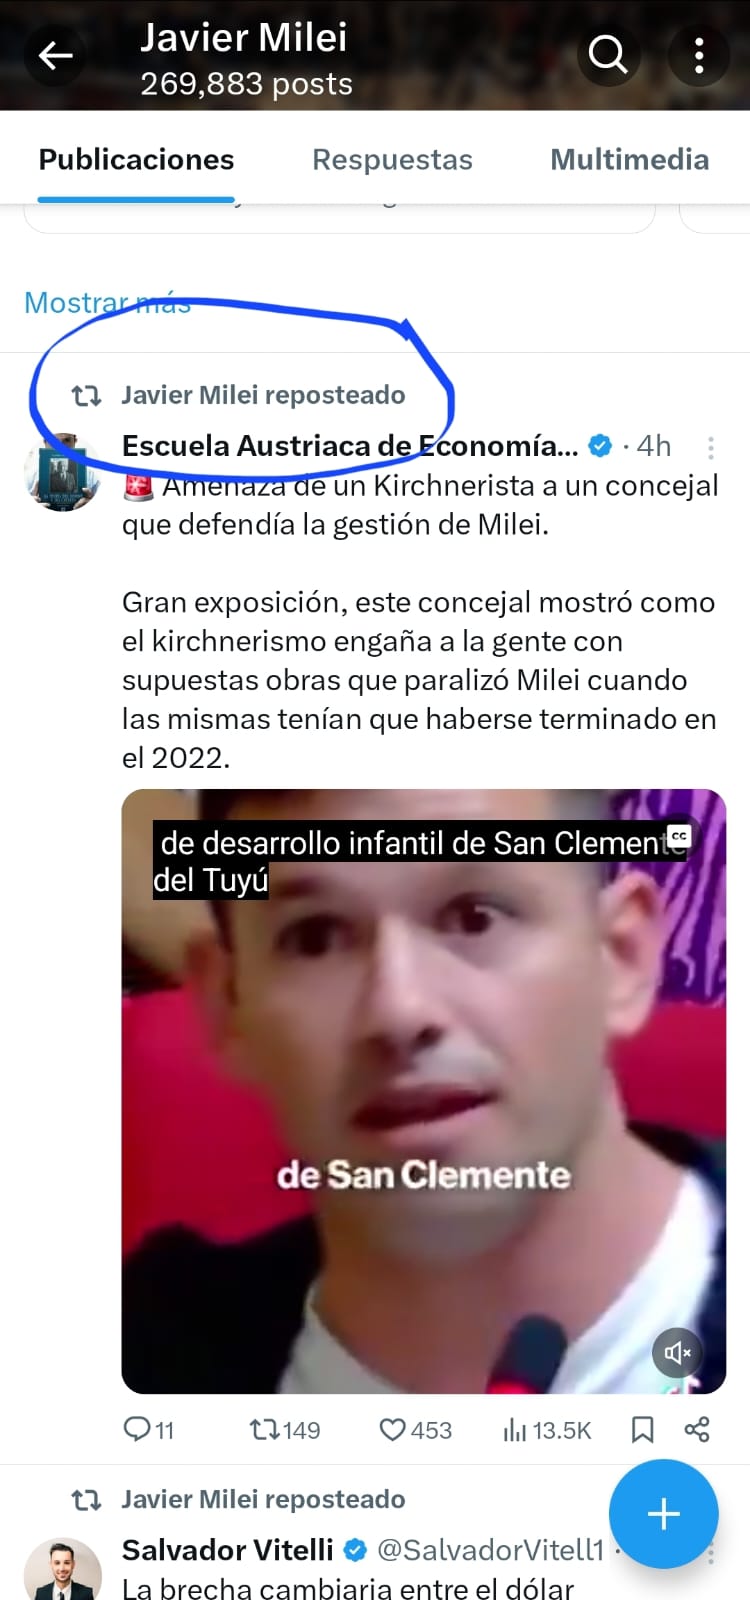Screen dimensions: 750x1600
Task: Open the Escuela Austriaca post options menu
Action: [711, 447]
